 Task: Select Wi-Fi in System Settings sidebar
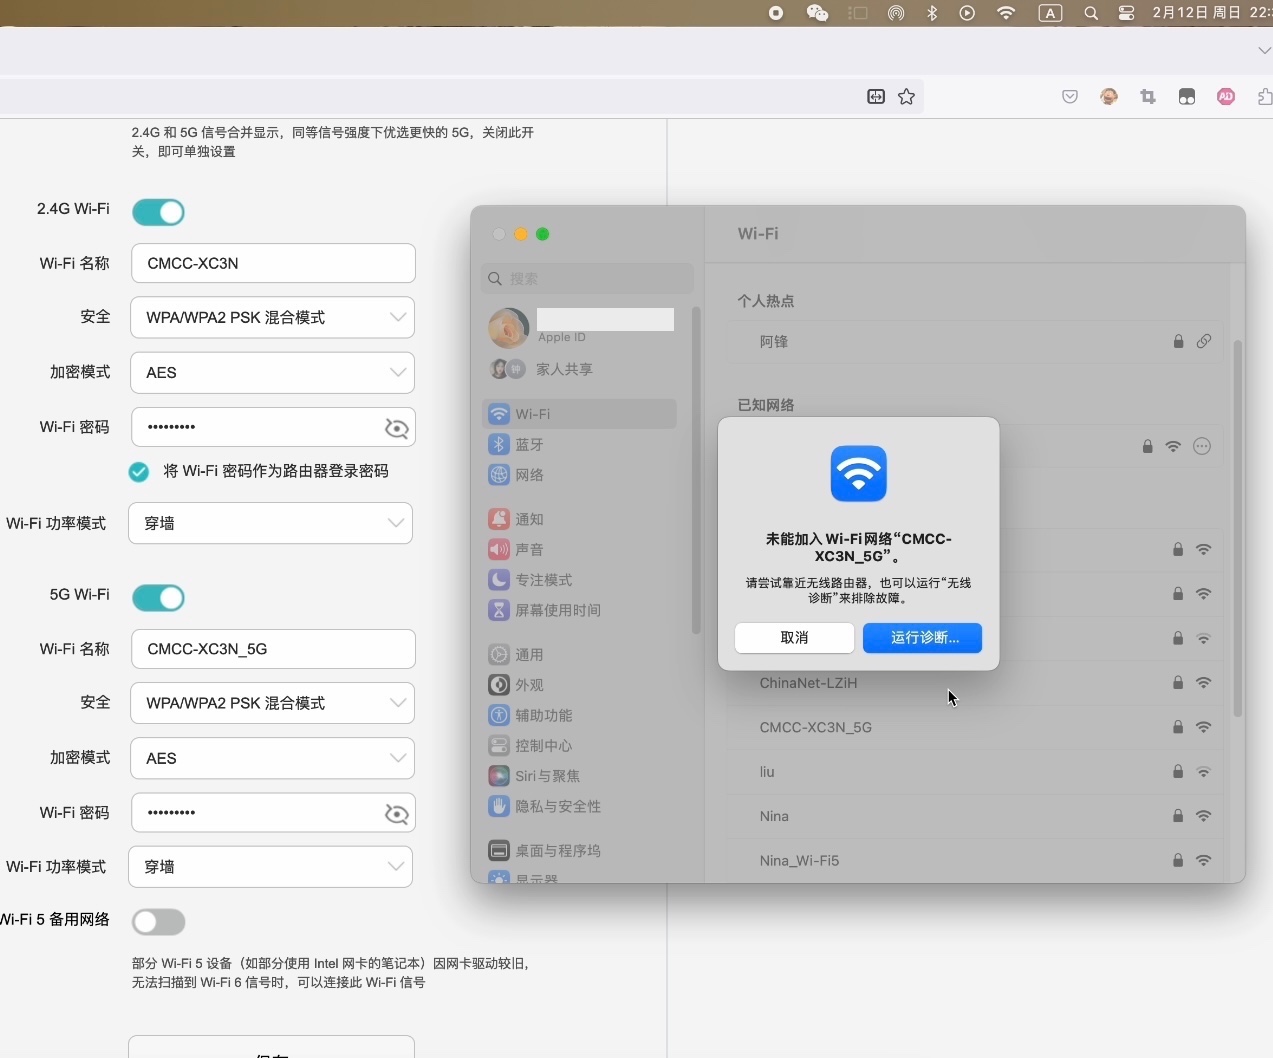point(579,414)
